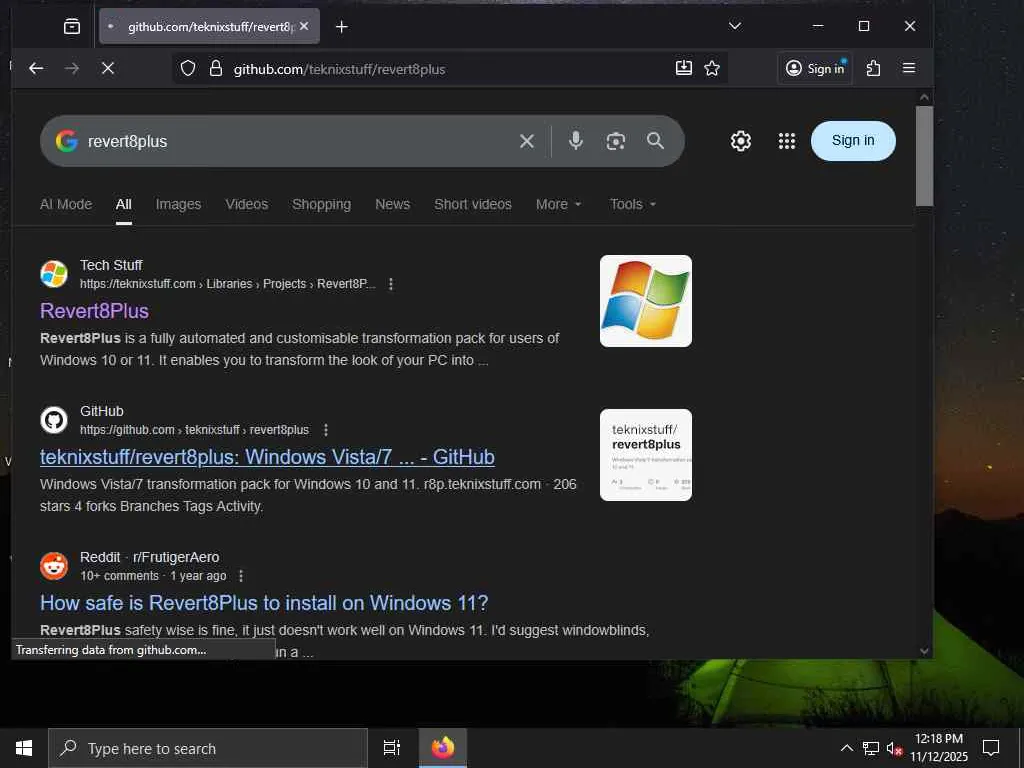Click the forward navigation arrow
The image size is (1024, 768).
[x=72, y=68]
